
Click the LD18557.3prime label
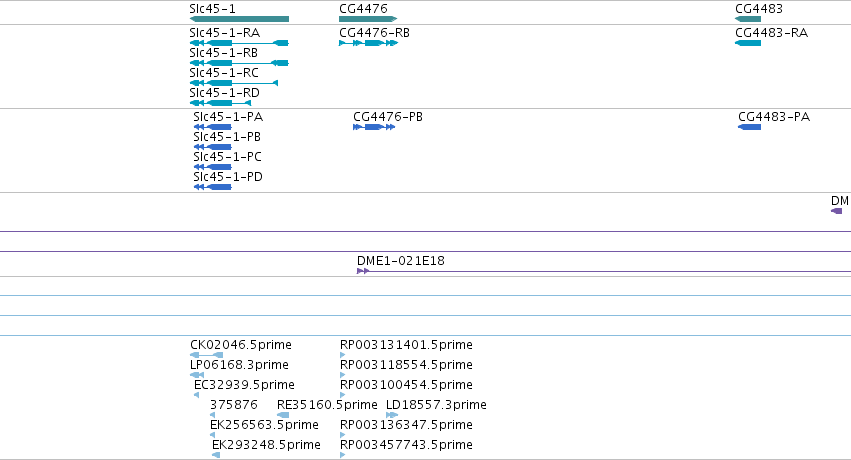pyautogui.click(x=436, y=405)
